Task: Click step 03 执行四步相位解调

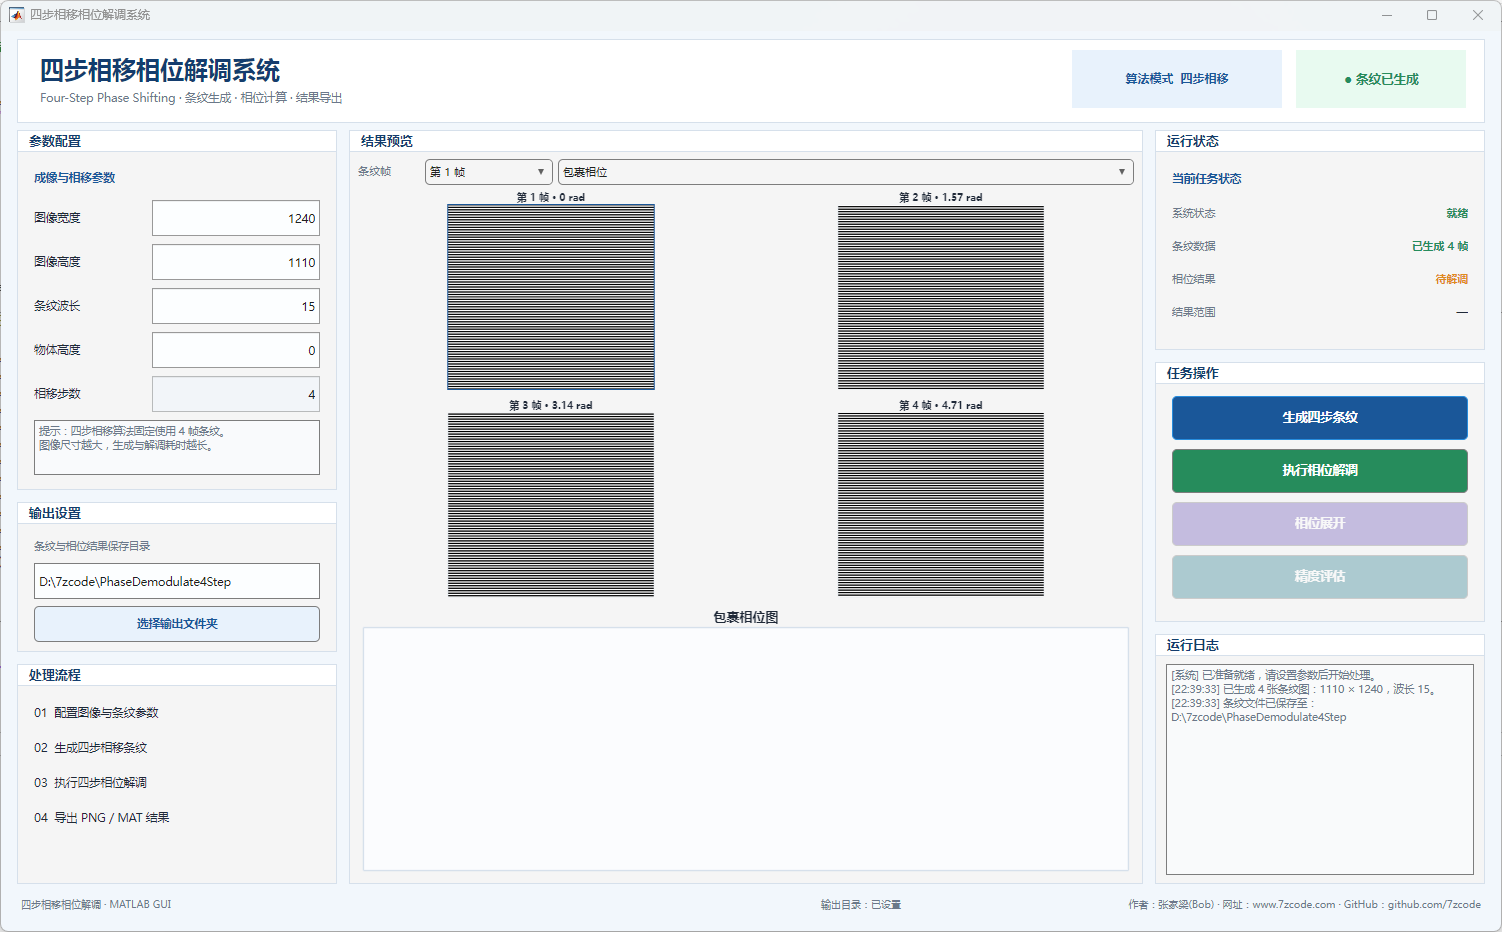Action: coord(90,783)
